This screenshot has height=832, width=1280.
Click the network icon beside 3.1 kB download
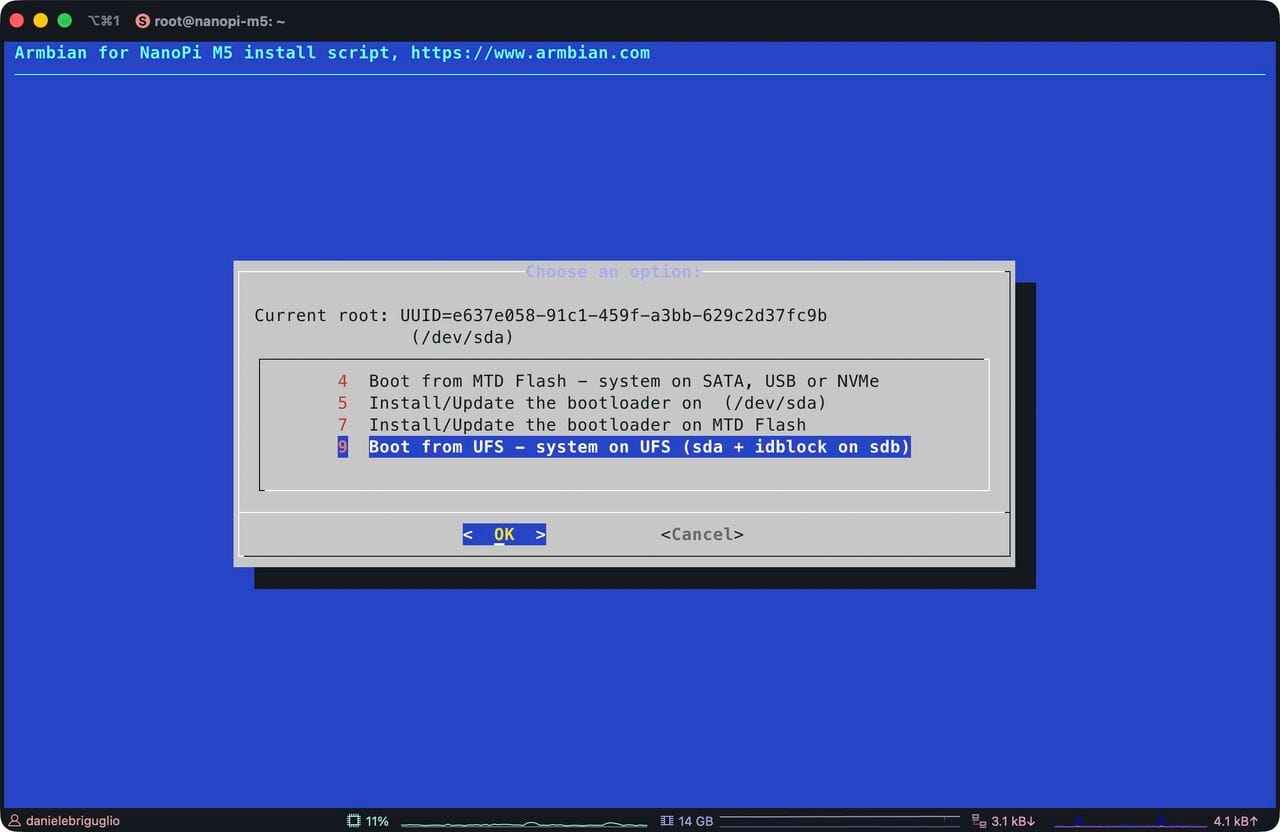979,821
